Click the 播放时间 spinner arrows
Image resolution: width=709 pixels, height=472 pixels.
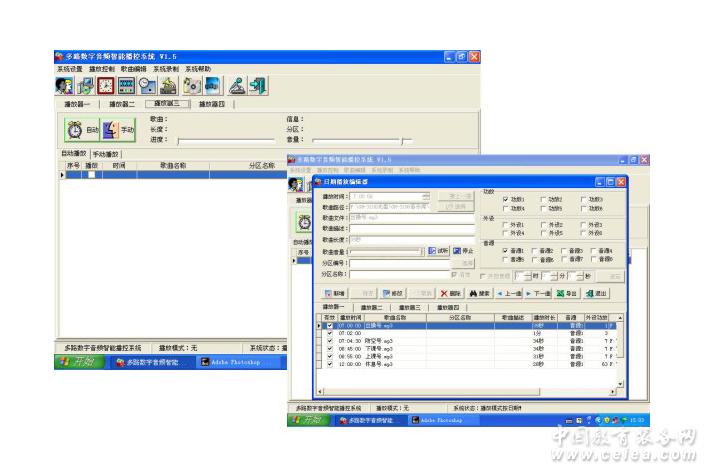tap(427, 197)
